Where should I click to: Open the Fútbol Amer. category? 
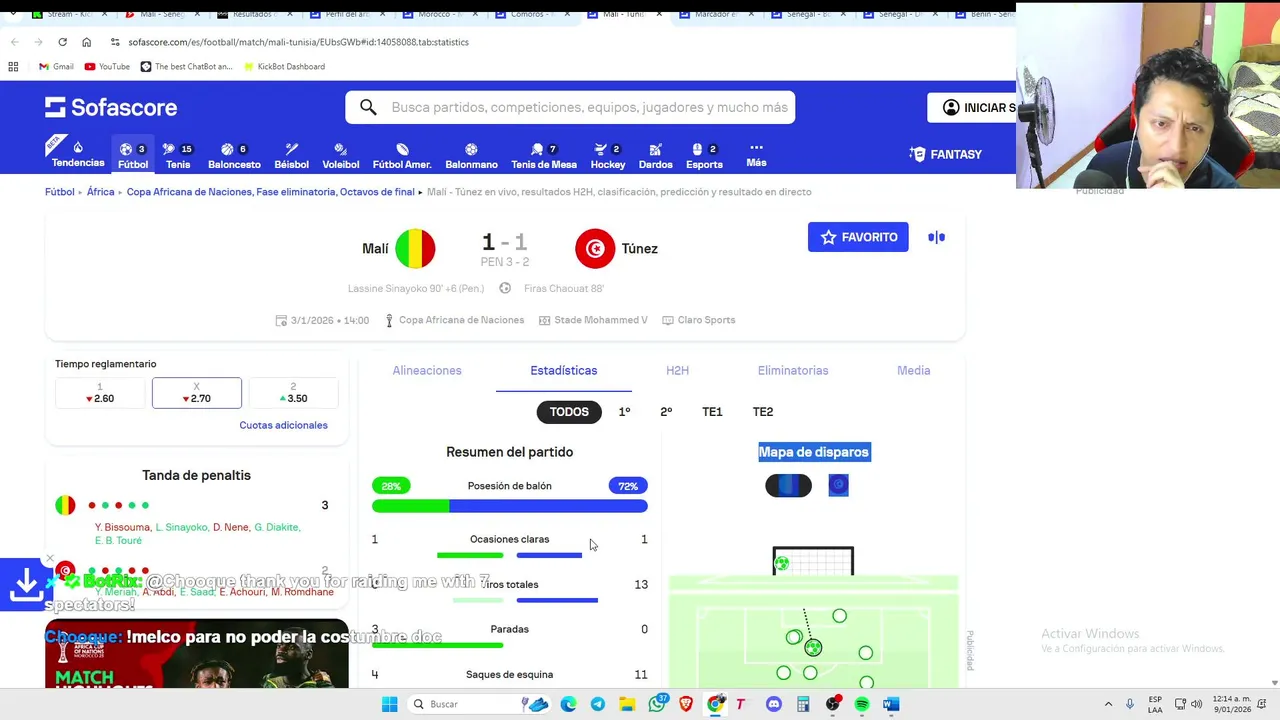pos(402,155)
